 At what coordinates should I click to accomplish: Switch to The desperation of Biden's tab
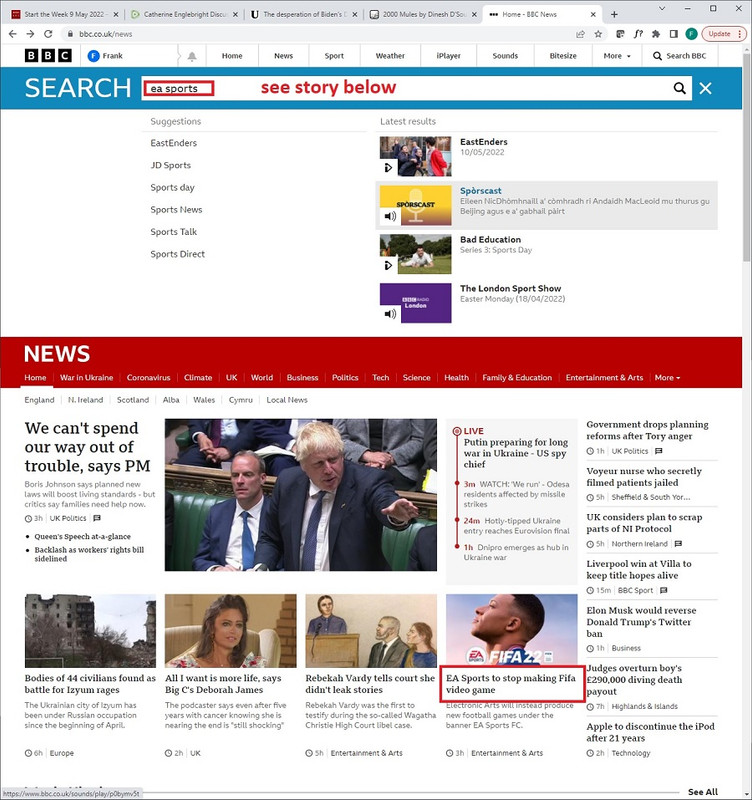[x=304, y=14]
